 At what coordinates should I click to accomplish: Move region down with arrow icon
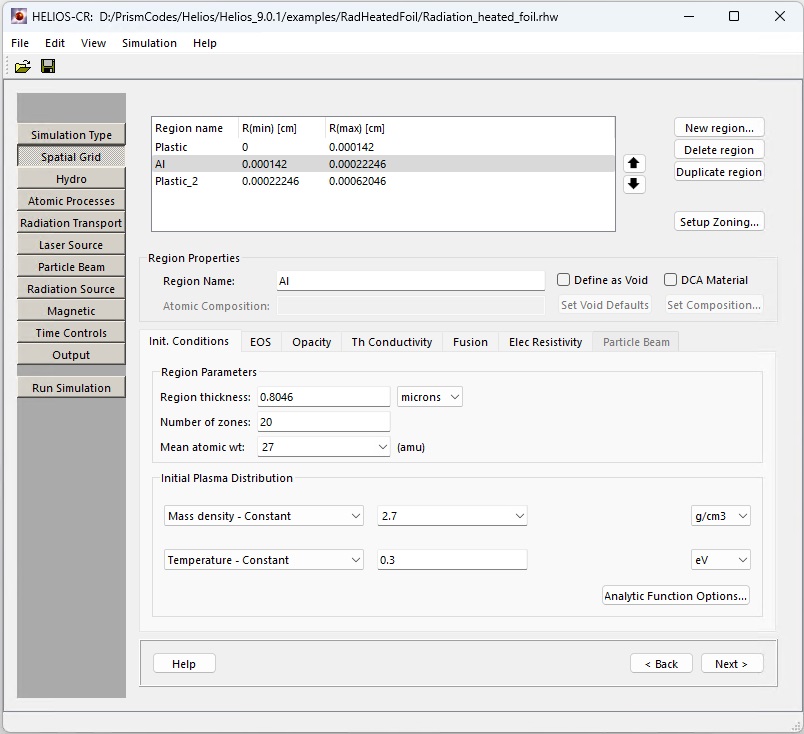click(x=634, y=184)
